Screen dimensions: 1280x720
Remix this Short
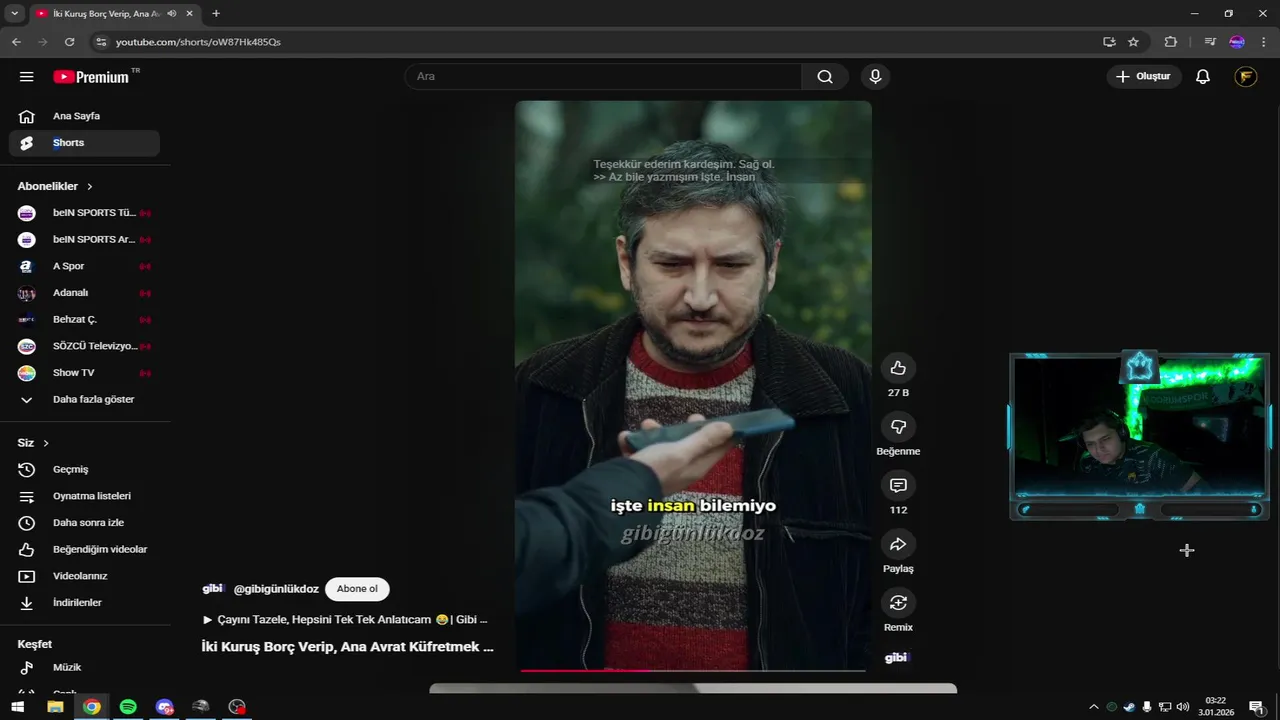[x=898, y=603]
